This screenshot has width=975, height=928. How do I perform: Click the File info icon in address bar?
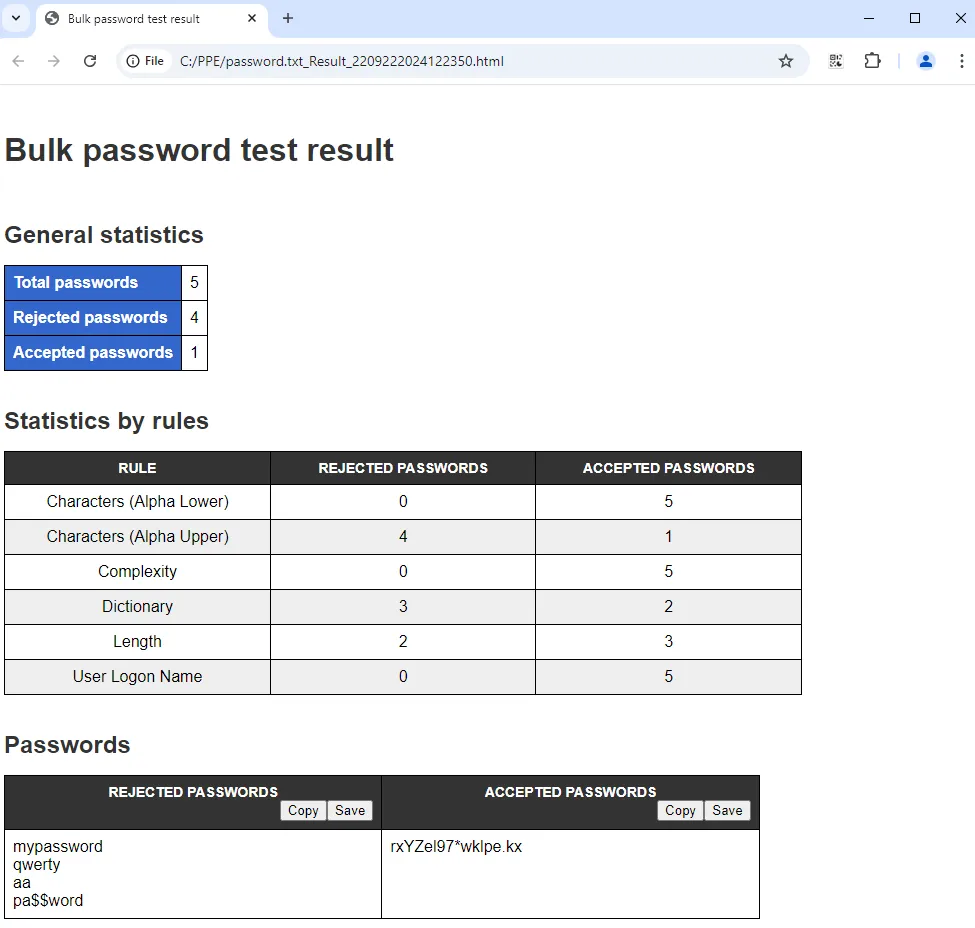point(146,61)
